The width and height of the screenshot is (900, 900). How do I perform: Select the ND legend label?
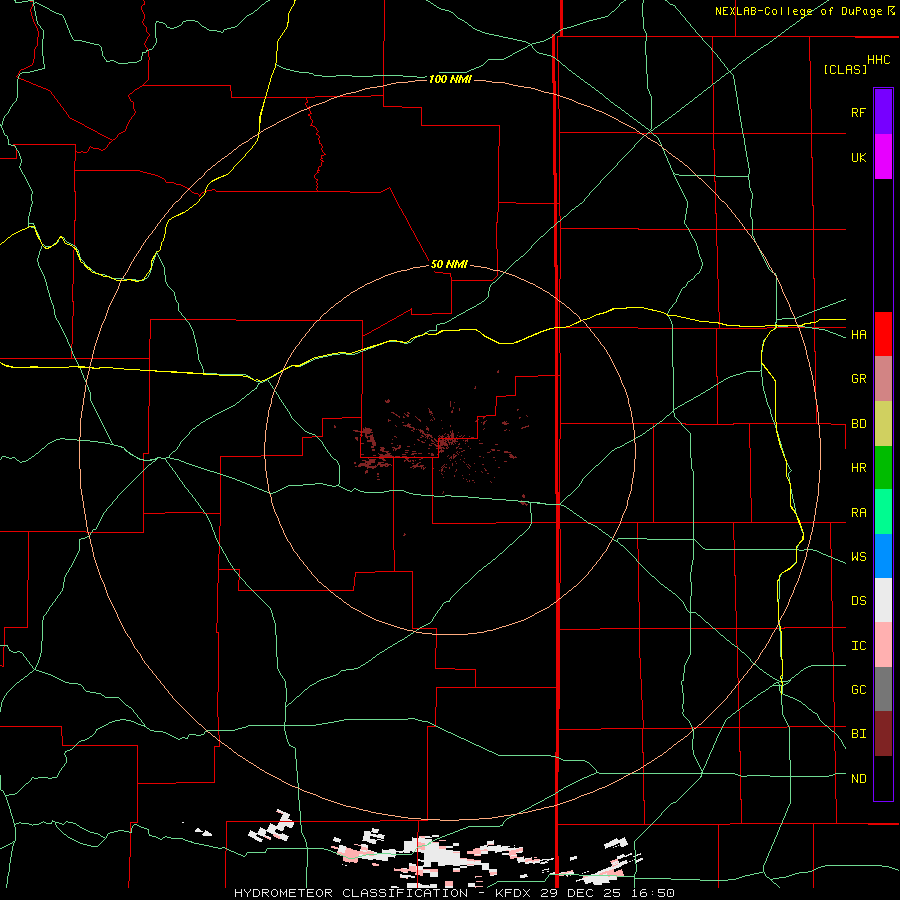[x=858, y=779]
